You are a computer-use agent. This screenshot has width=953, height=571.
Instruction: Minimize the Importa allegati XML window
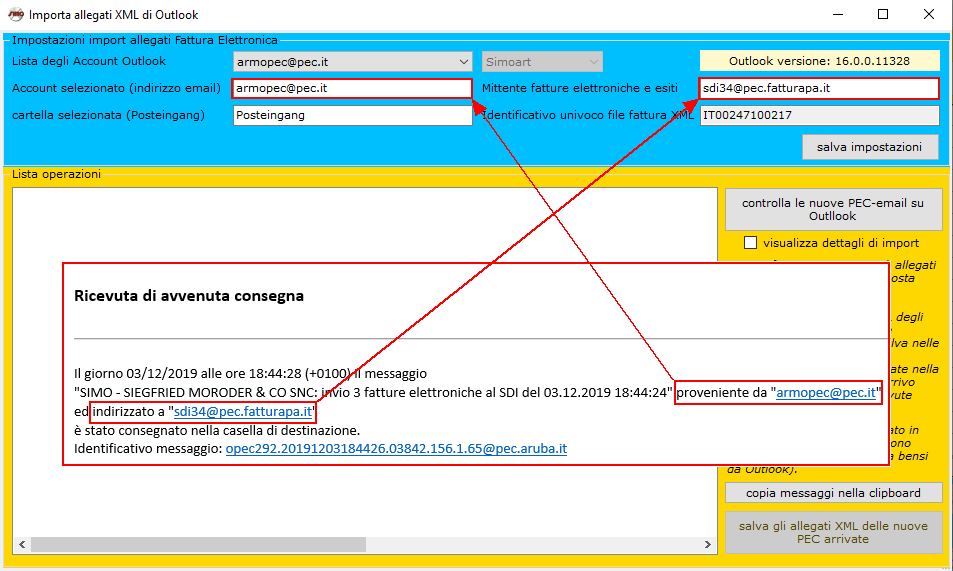(x=837, y=15)
